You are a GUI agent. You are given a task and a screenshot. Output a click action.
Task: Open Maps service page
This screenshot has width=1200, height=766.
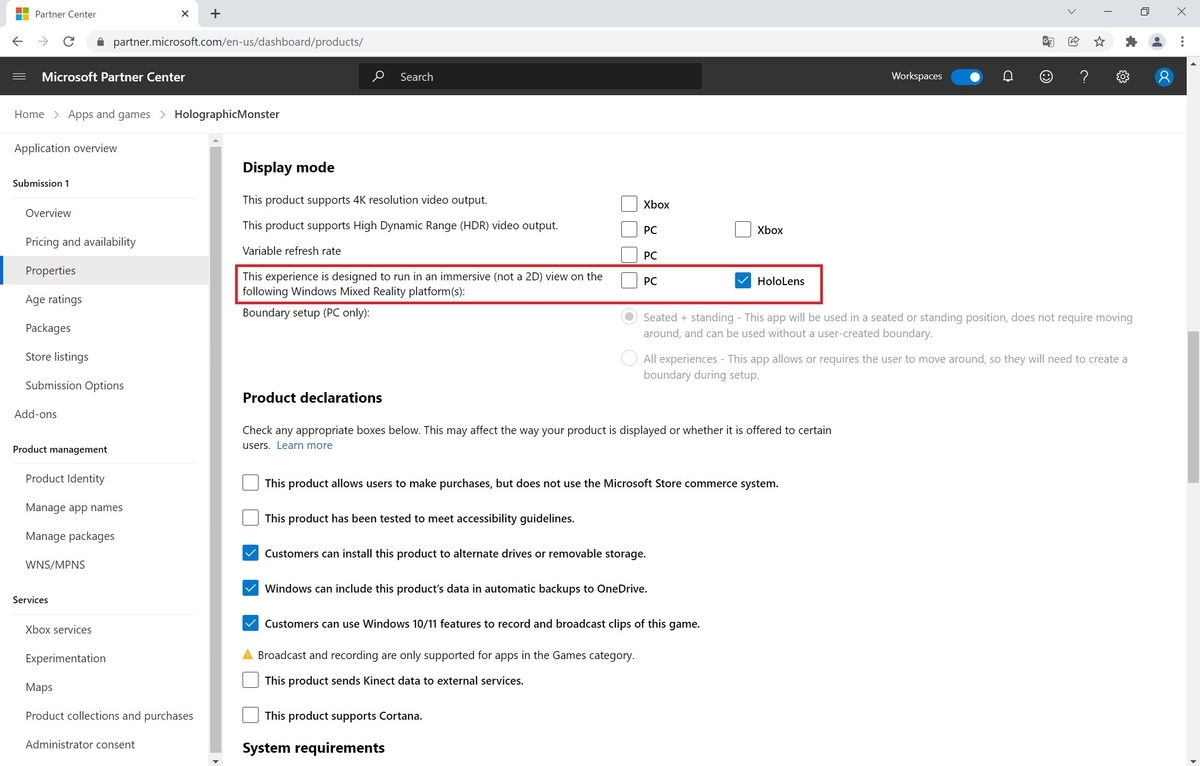[39, 688]
